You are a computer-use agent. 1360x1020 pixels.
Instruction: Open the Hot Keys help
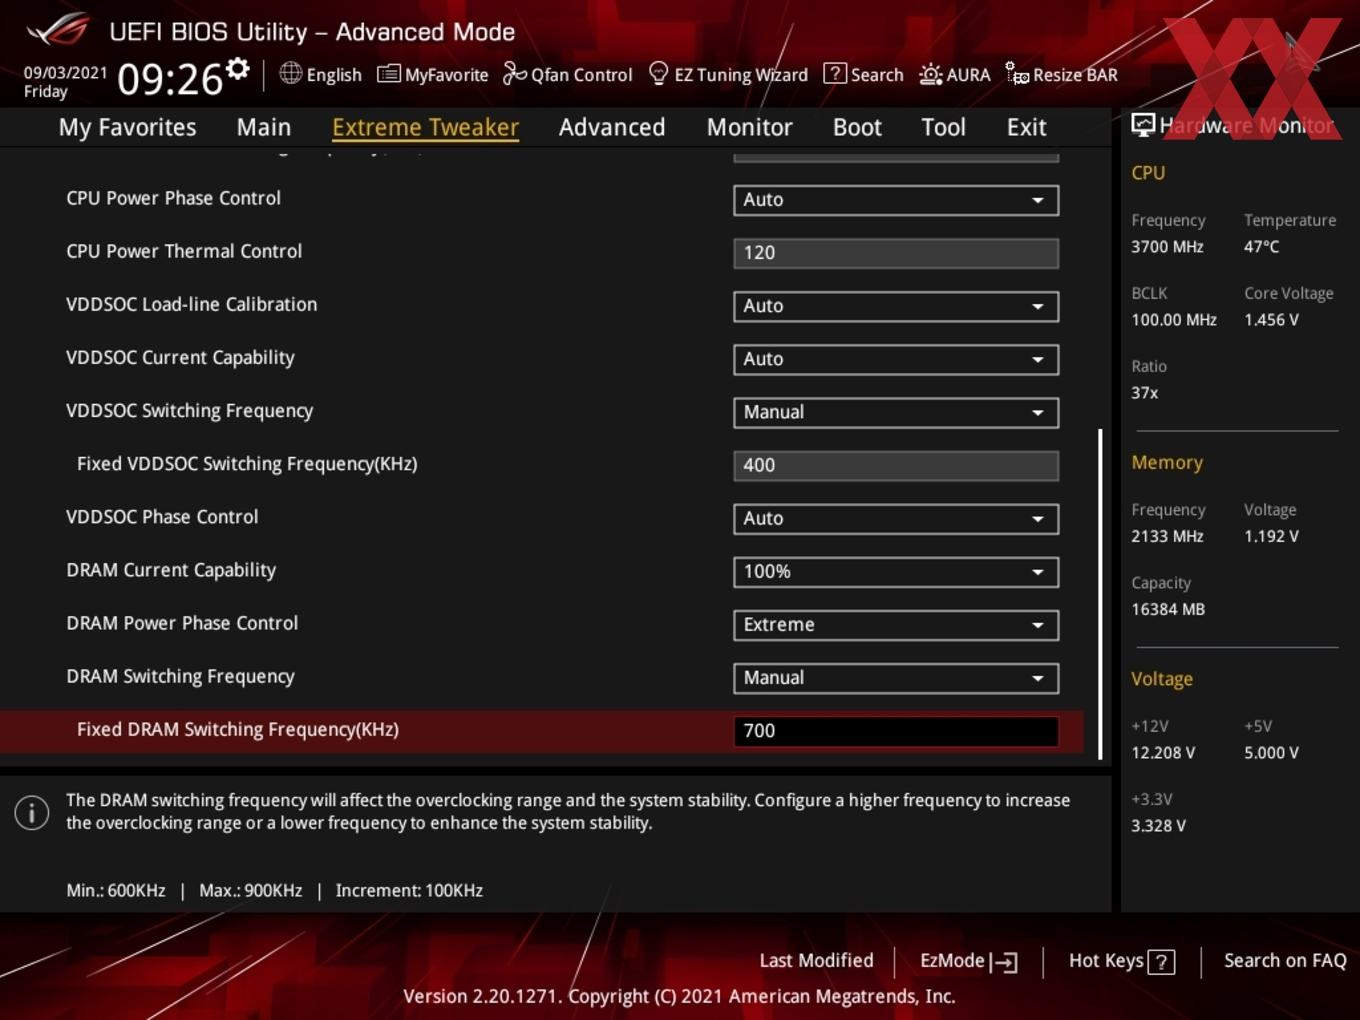click(x=1121, y=961)
